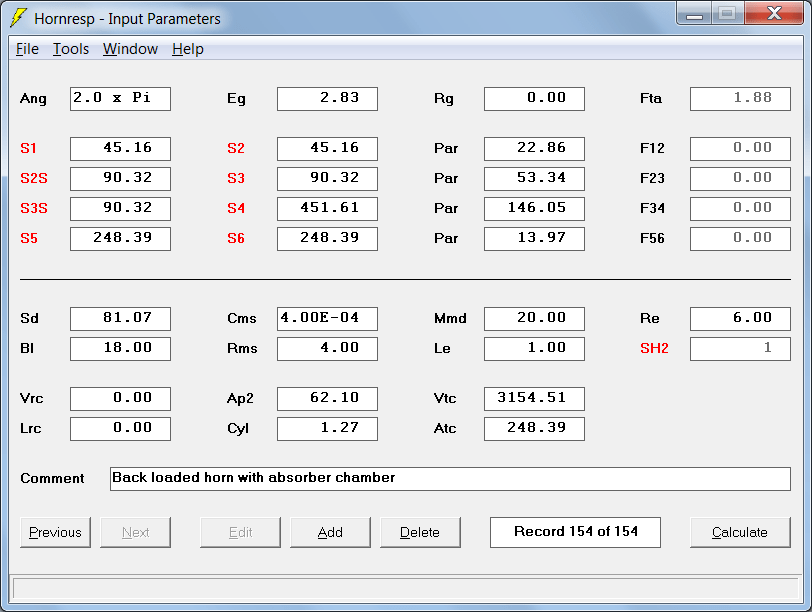Click the red S6 label
This screenshot has width=812, height=612.
click(236, 239)
